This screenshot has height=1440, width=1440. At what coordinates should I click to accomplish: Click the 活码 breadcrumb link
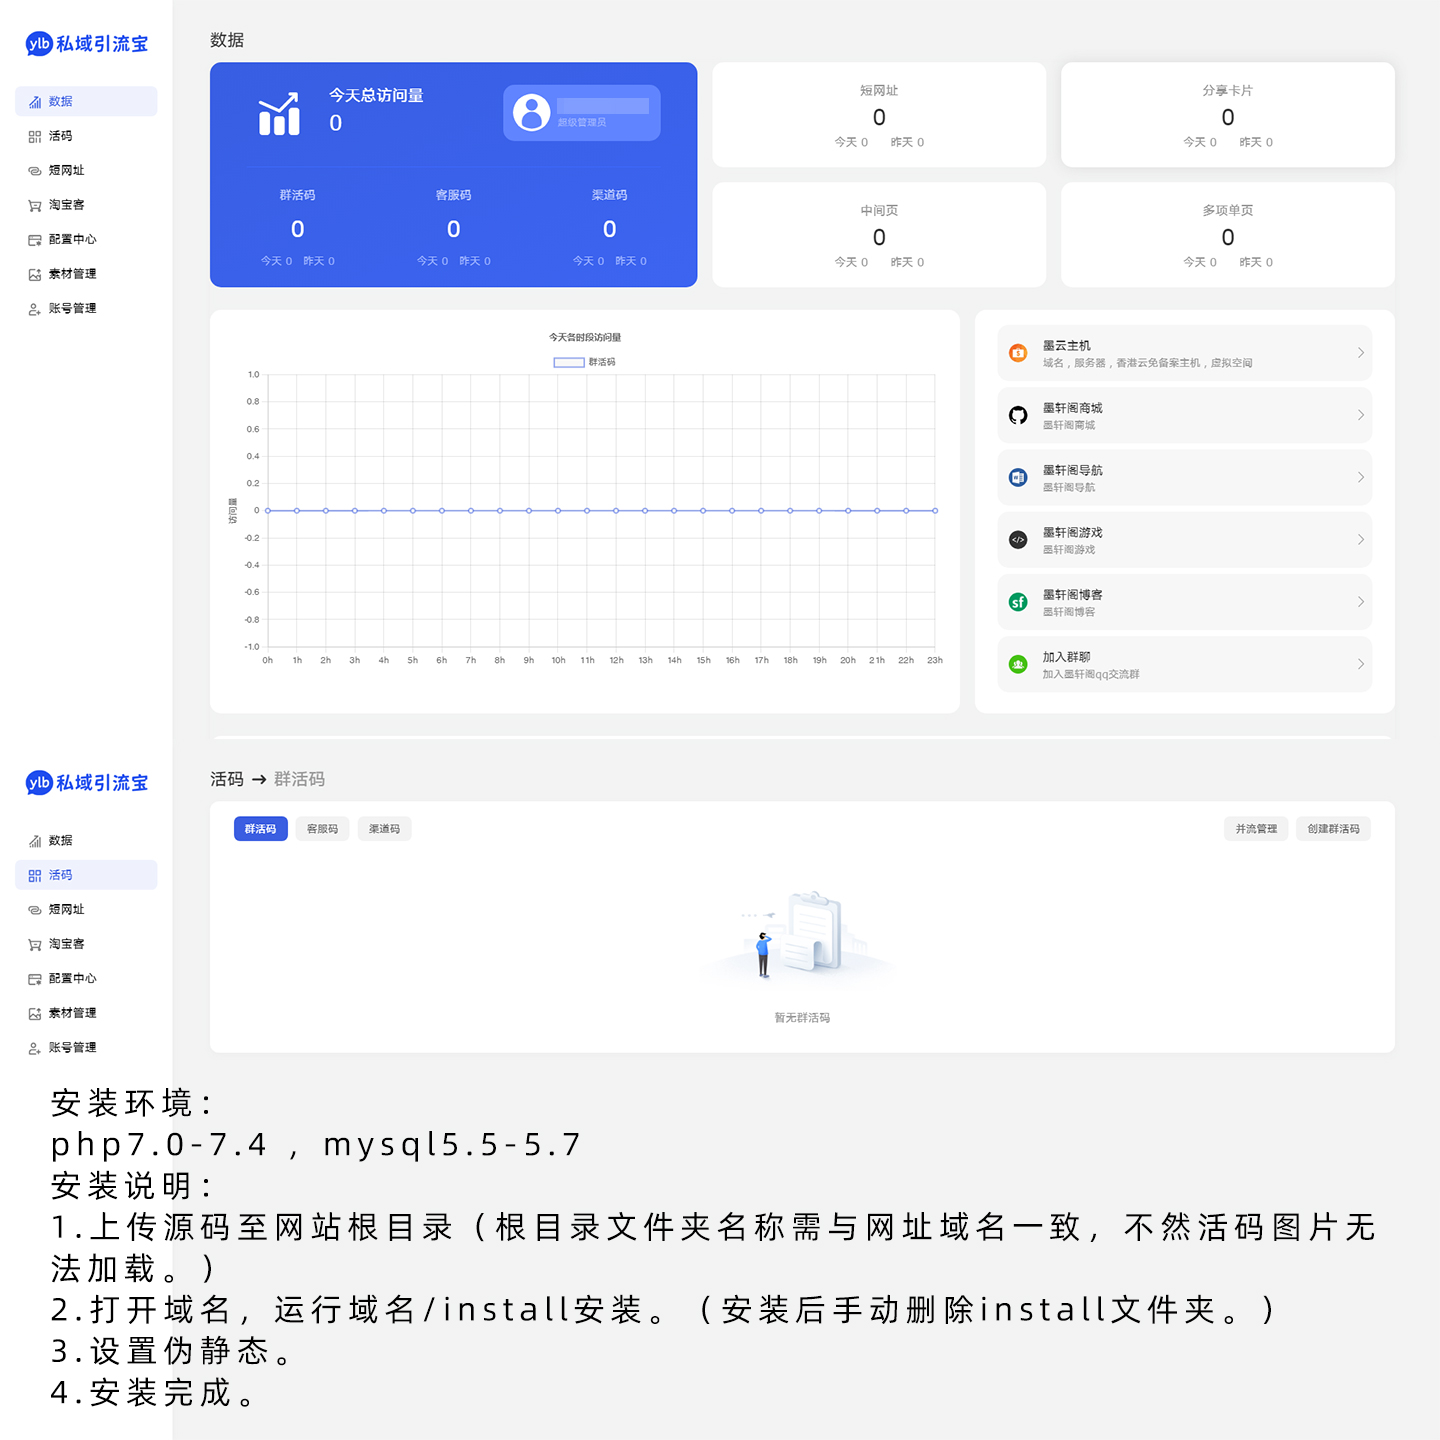(x=228, y=779)
